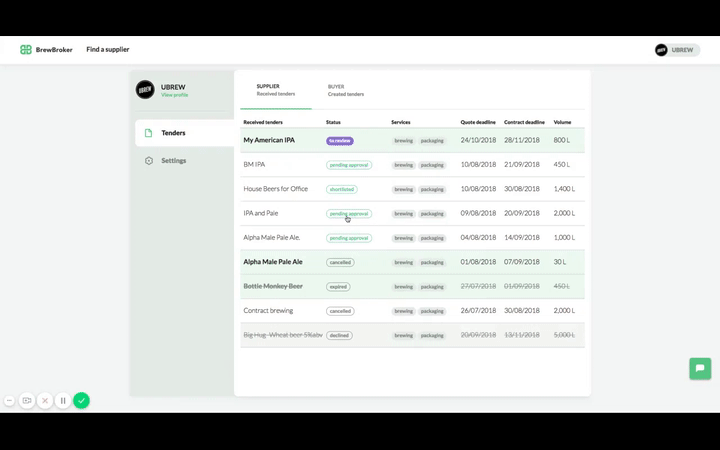Click the Settings gear icon in sidebar
Screen dimensions: 720x450
pos(149,161)
